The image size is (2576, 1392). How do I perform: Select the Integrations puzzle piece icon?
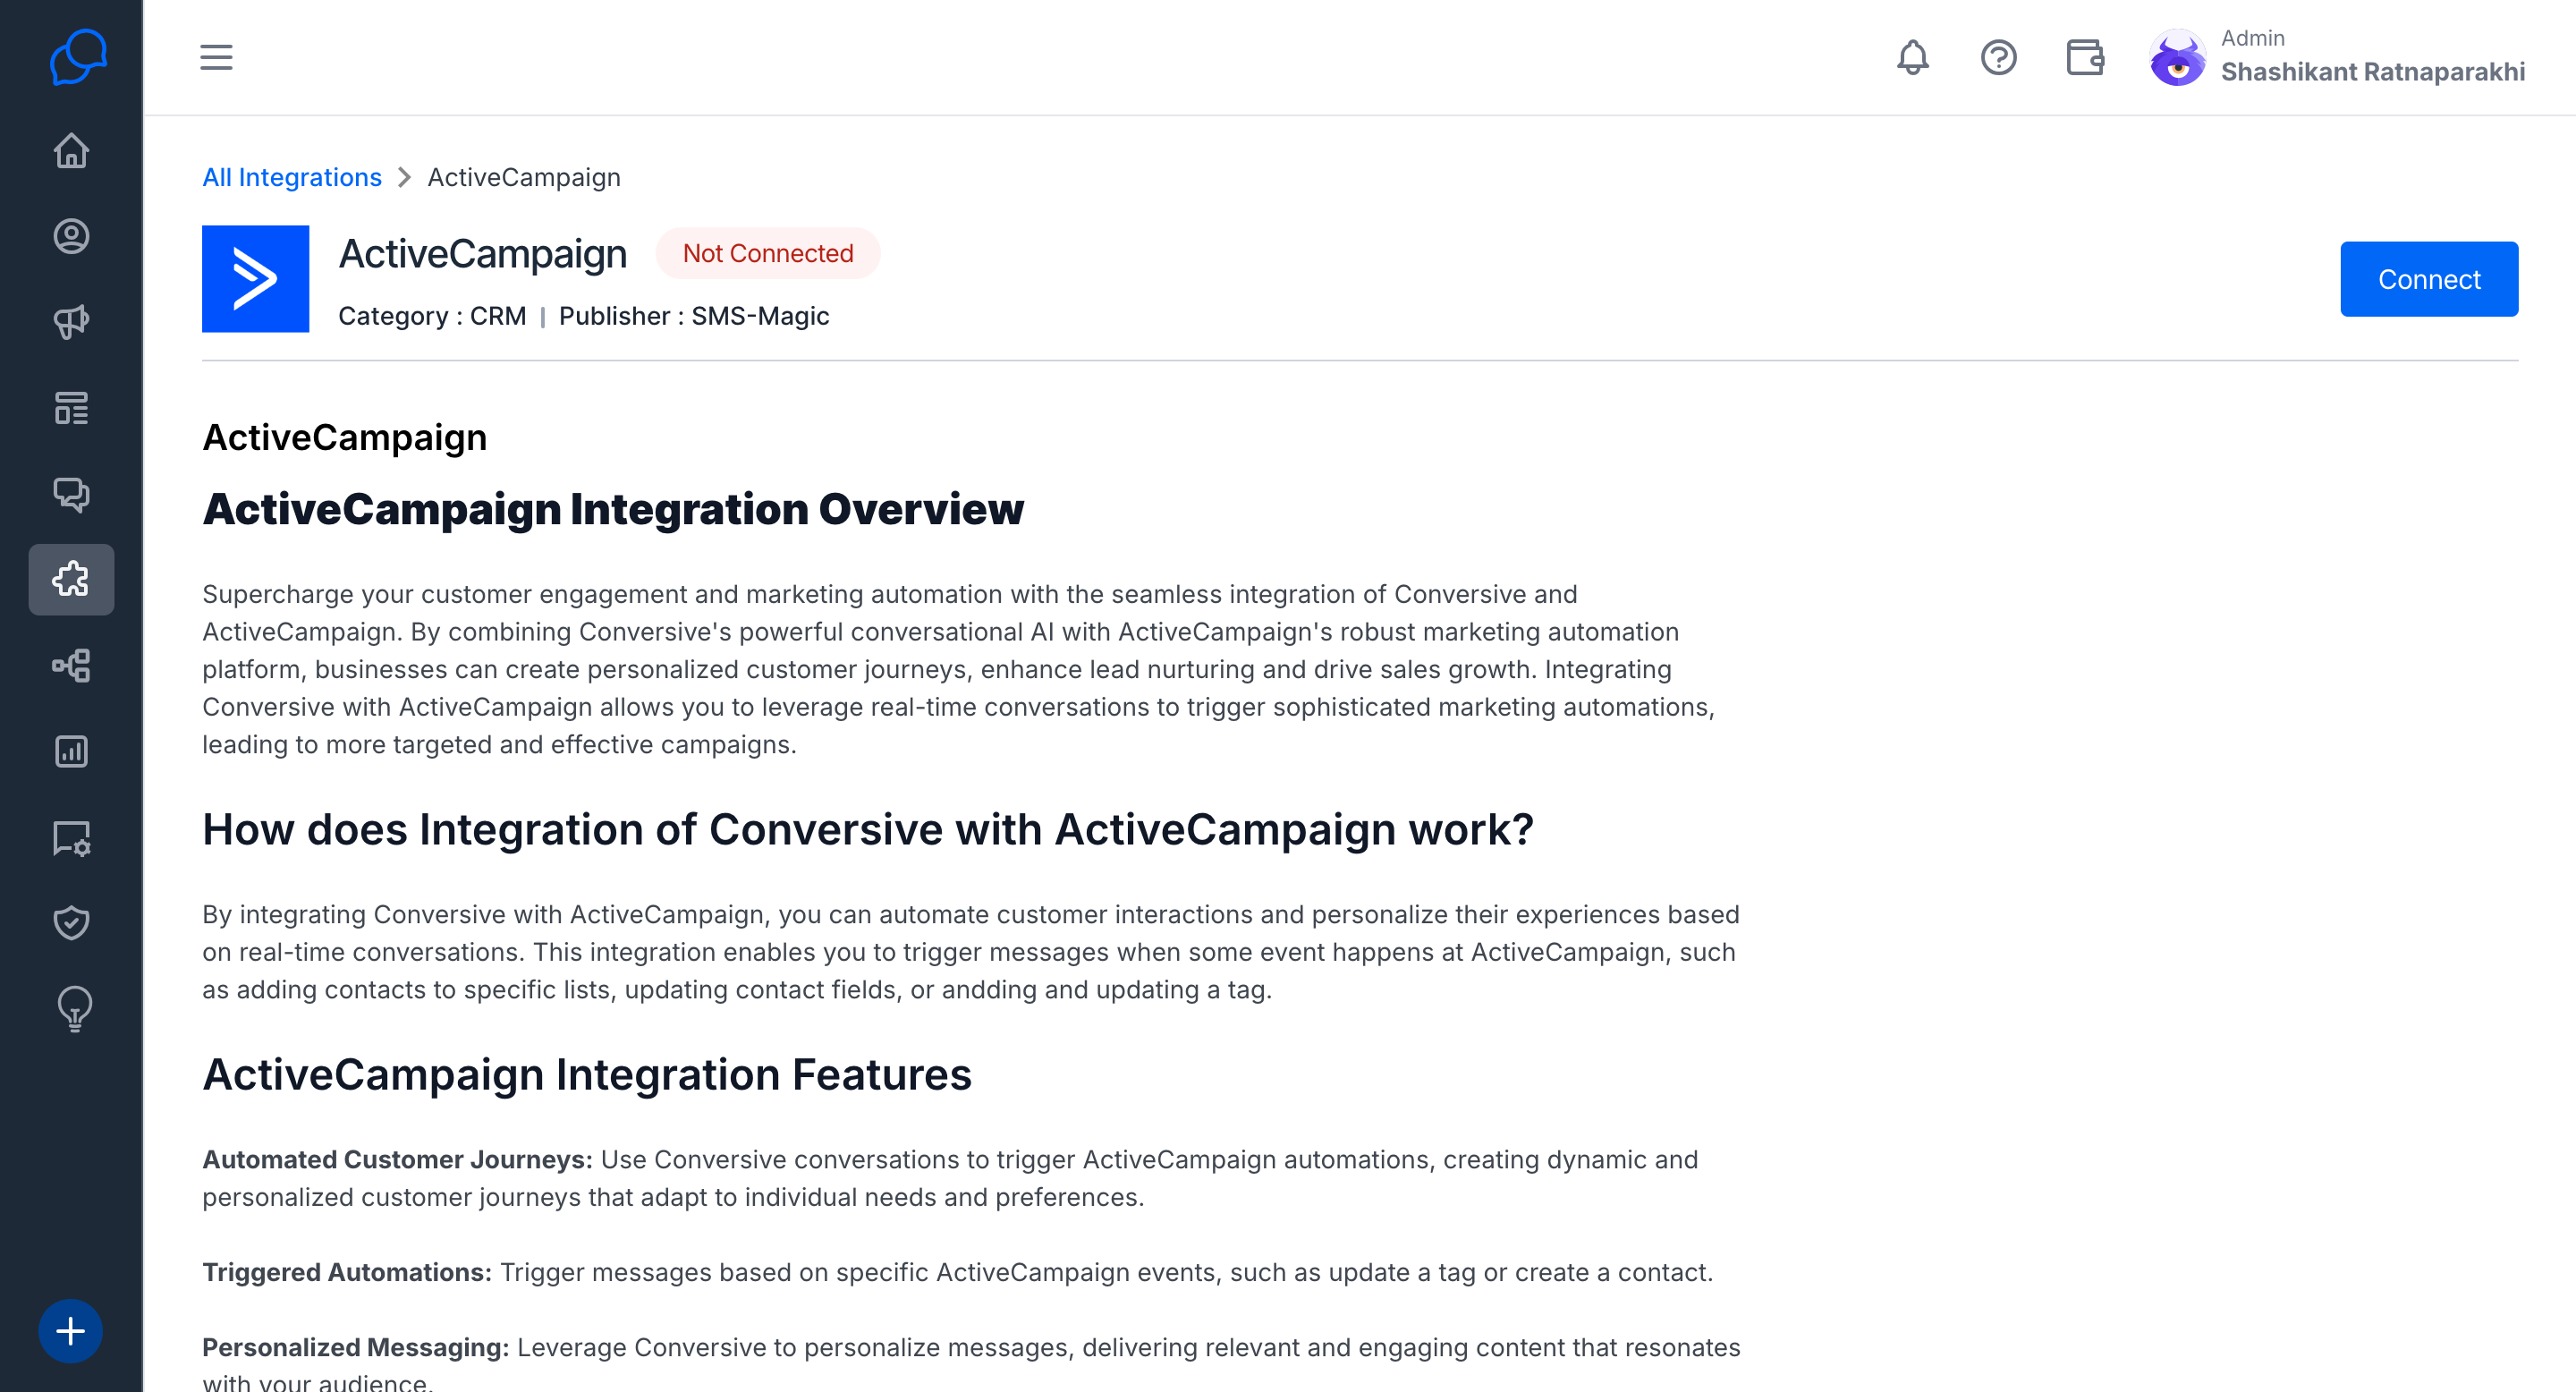click(x=71, y=579)
